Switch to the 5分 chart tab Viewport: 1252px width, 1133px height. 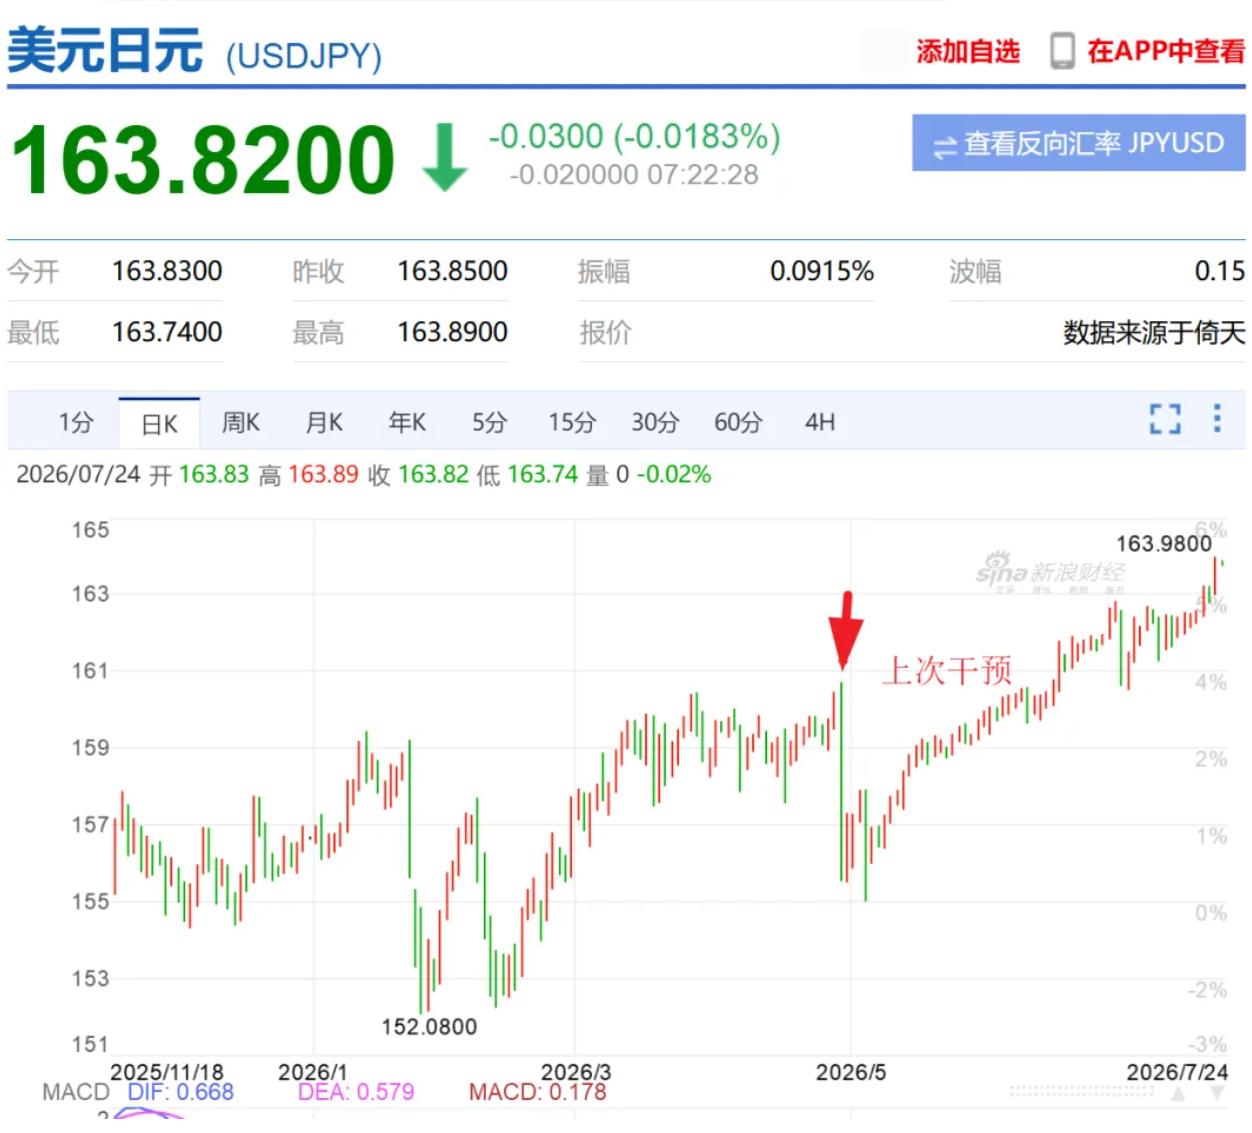click(x=489, y=423)
